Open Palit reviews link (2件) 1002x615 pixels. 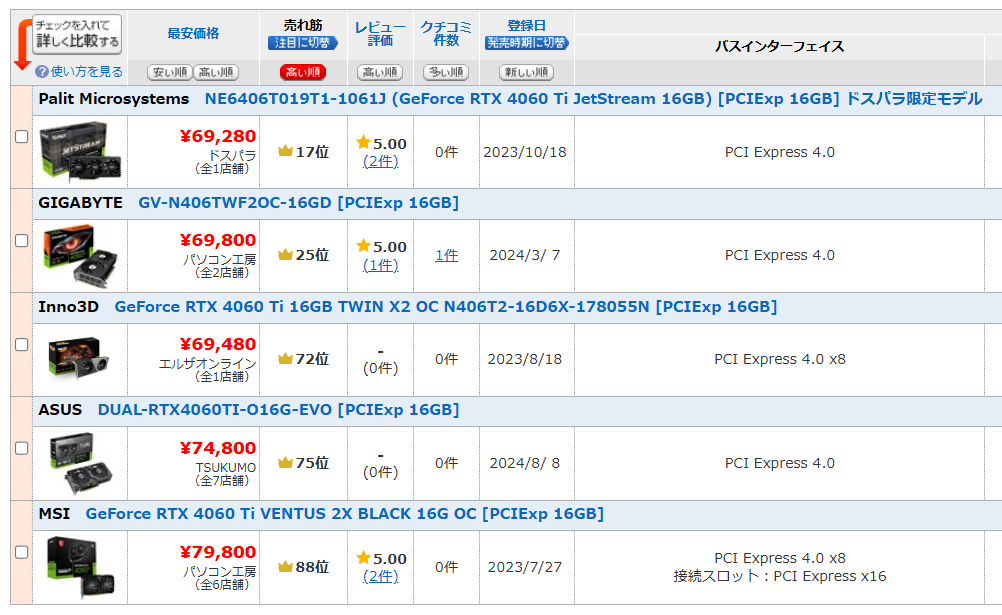tap(381, 162)
